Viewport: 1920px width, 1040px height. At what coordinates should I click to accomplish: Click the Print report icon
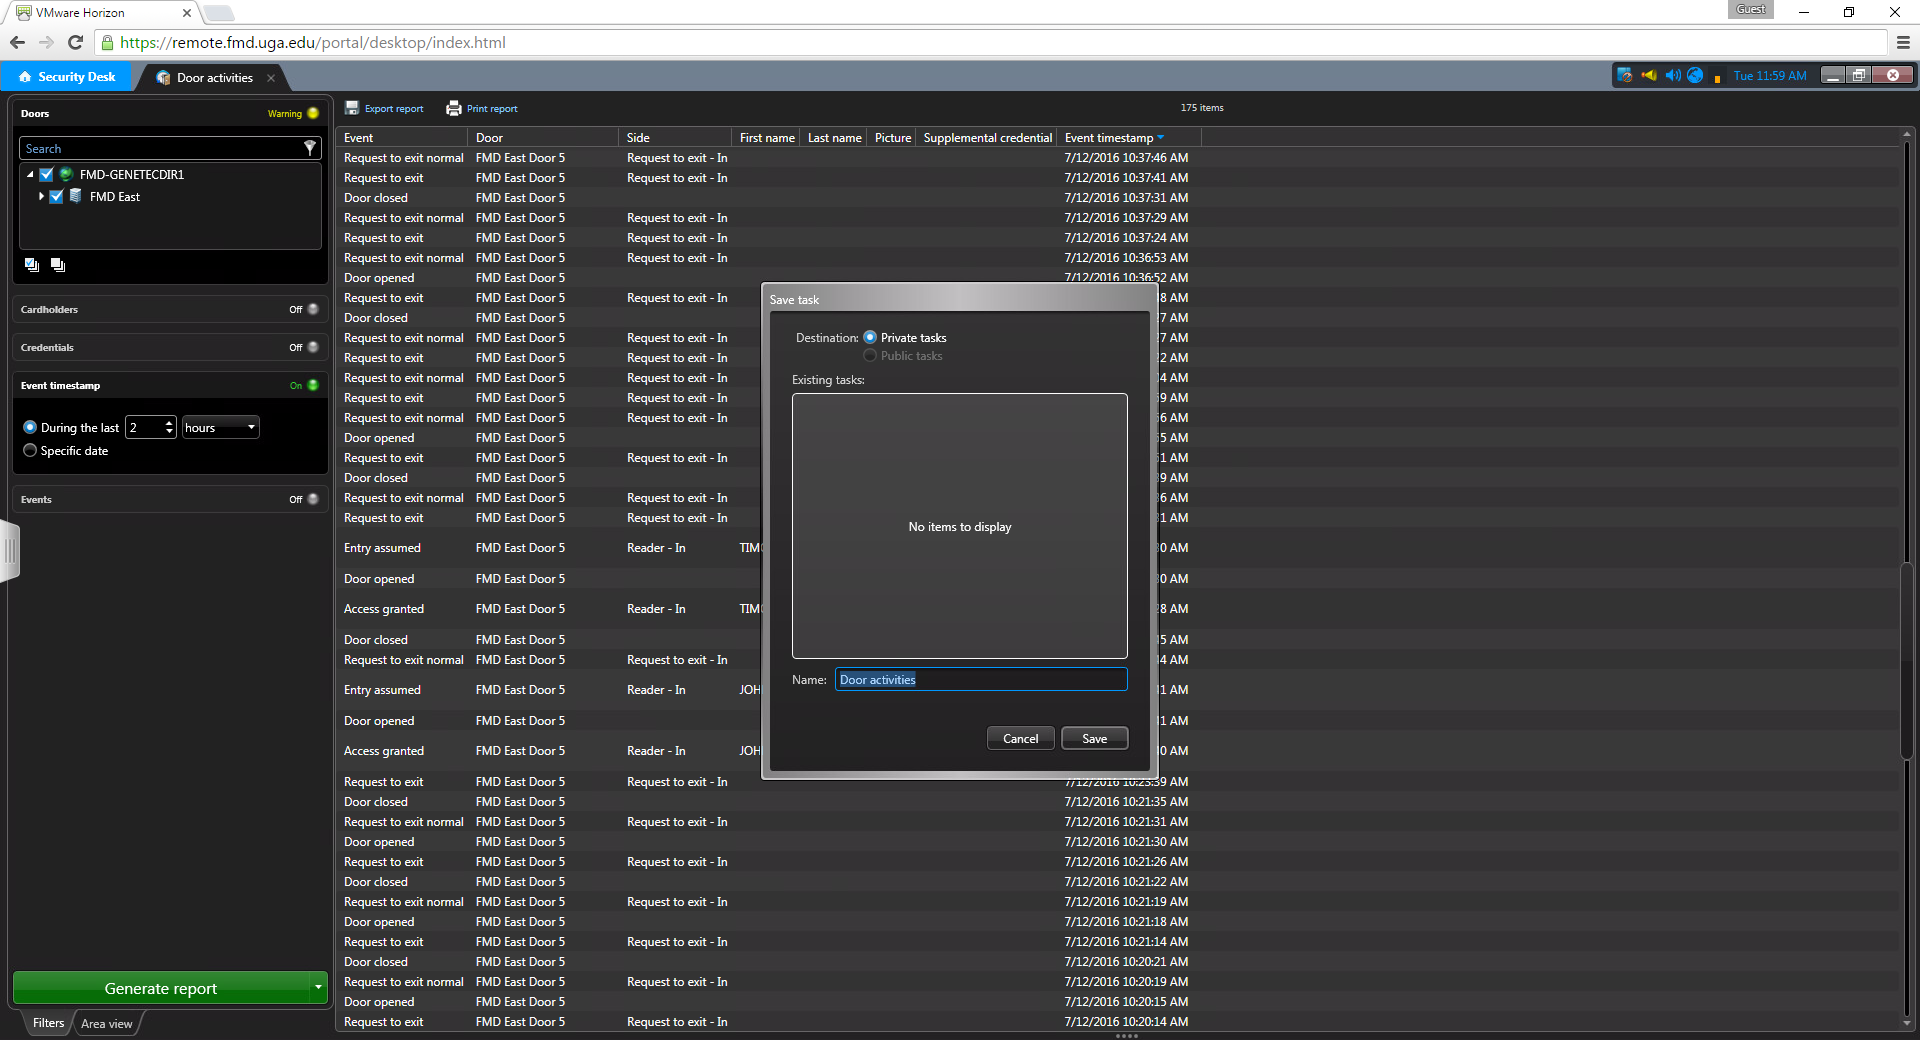[454, 108]
